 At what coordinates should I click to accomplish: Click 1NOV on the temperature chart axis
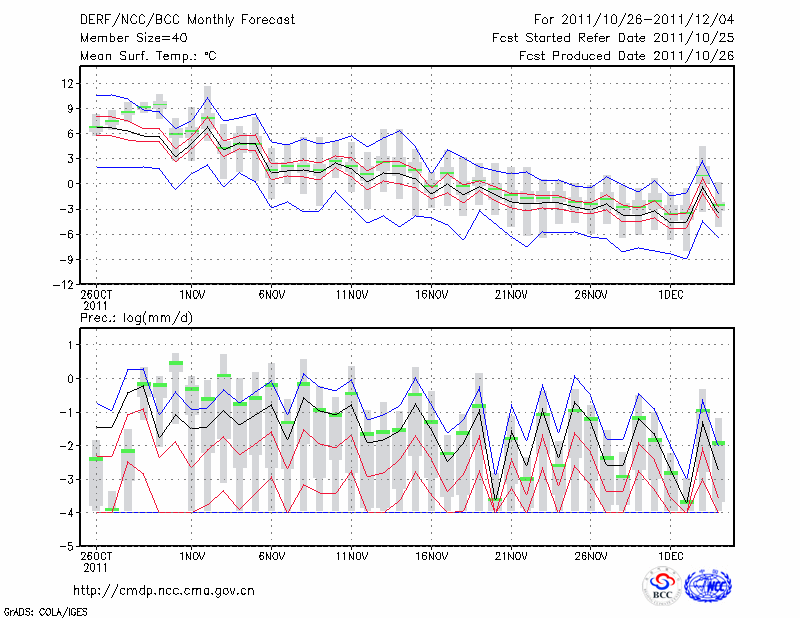pos(192,295)
